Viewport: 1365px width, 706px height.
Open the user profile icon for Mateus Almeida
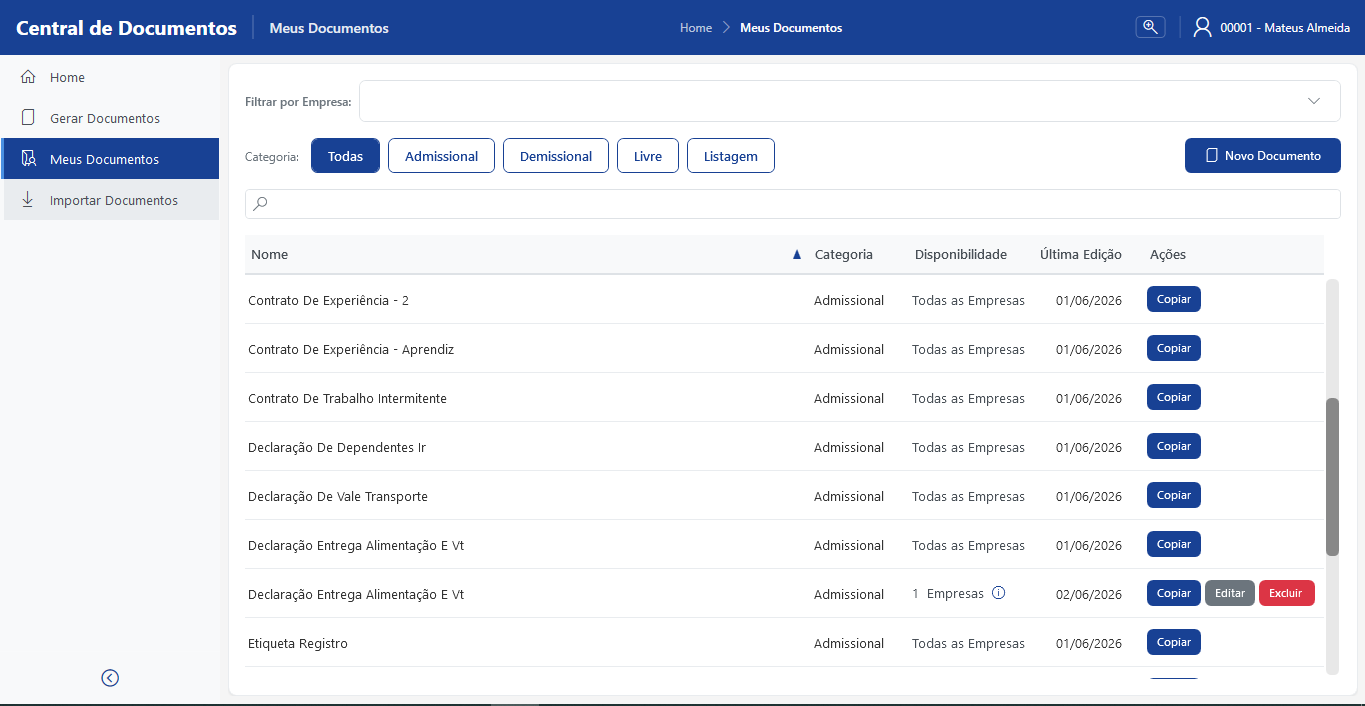click(x=1203, y=27)
